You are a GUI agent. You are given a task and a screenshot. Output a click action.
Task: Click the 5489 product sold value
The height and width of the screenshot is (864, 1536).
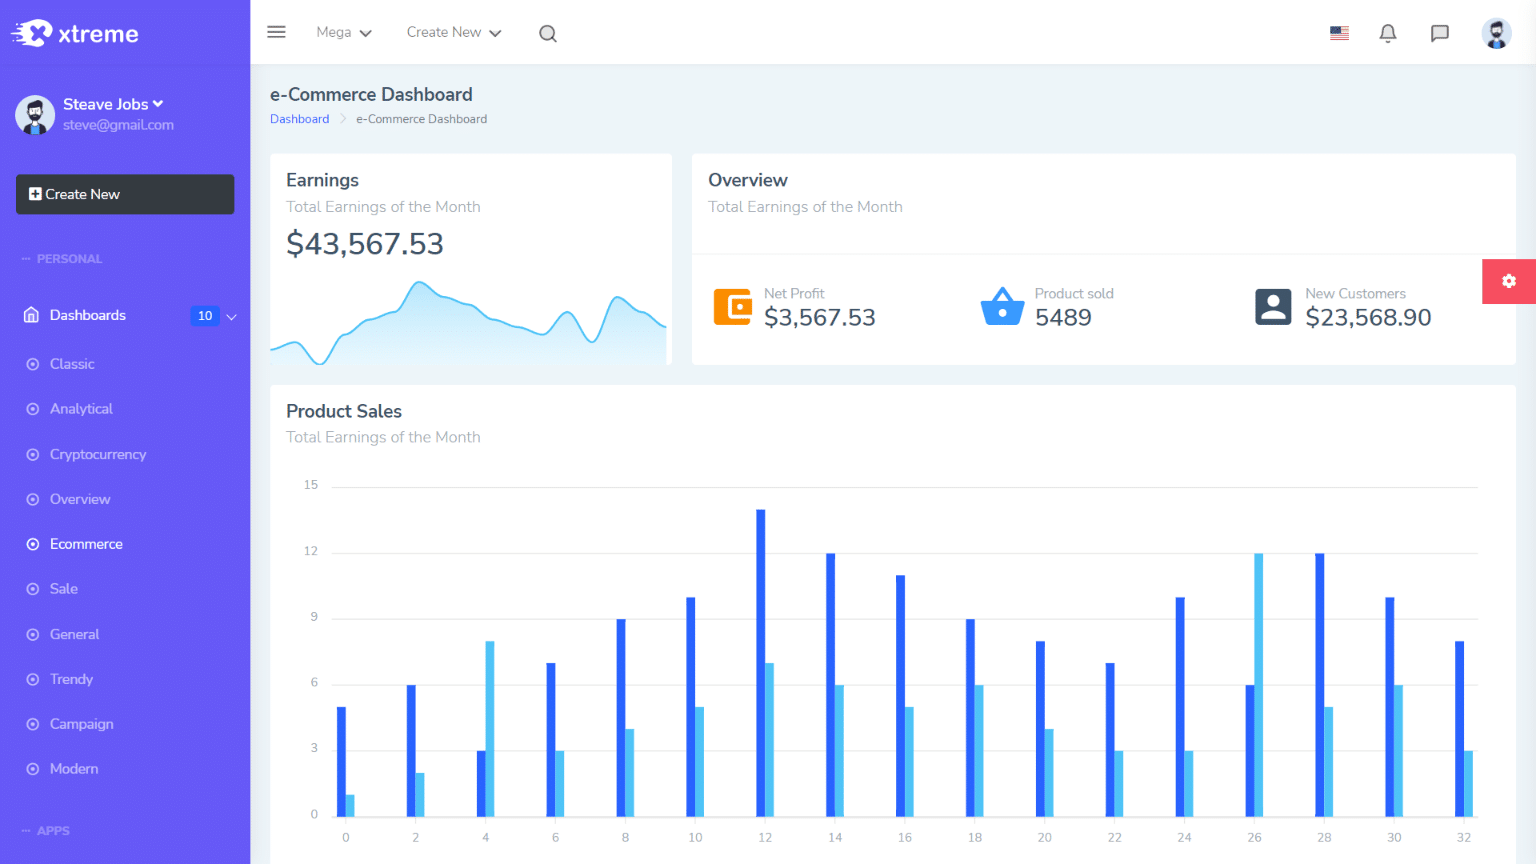point(1063,318)
